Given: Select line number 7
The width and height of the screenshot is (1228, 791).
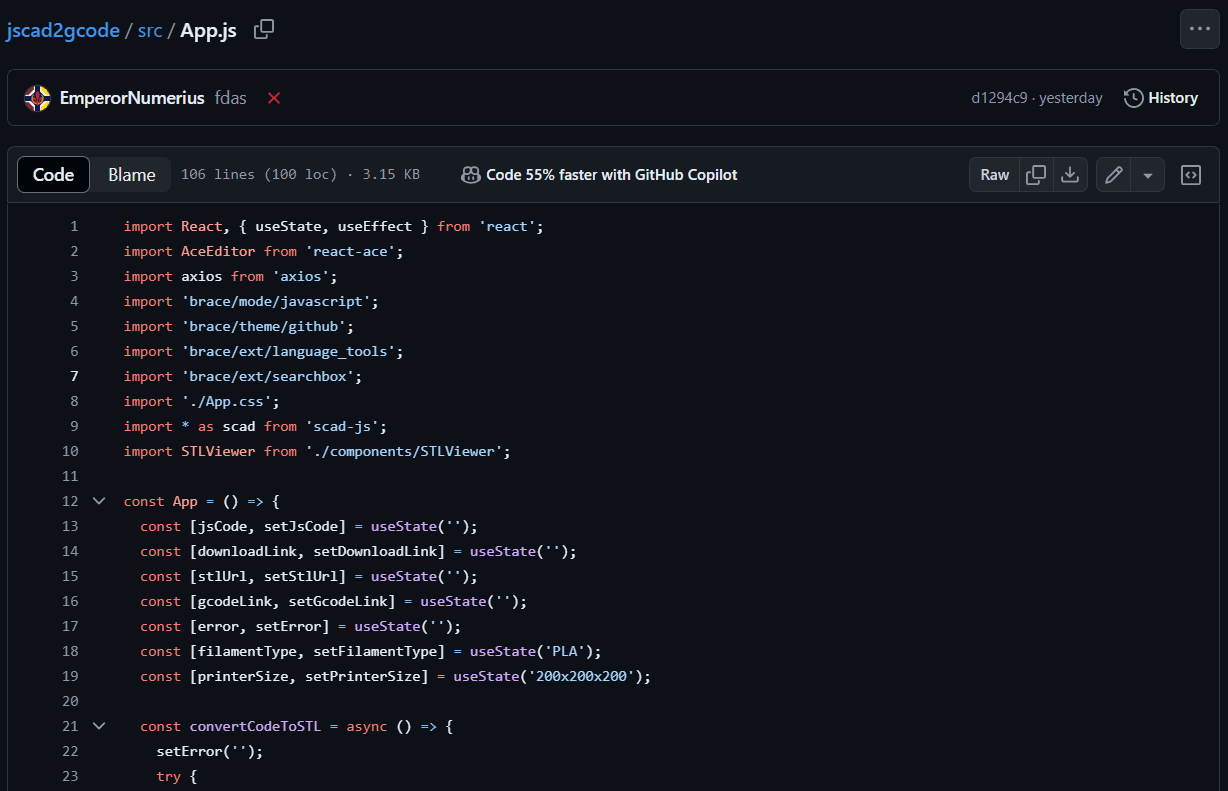Looking at the screenshot, I should pyautogui.click(x=74, y=376).
